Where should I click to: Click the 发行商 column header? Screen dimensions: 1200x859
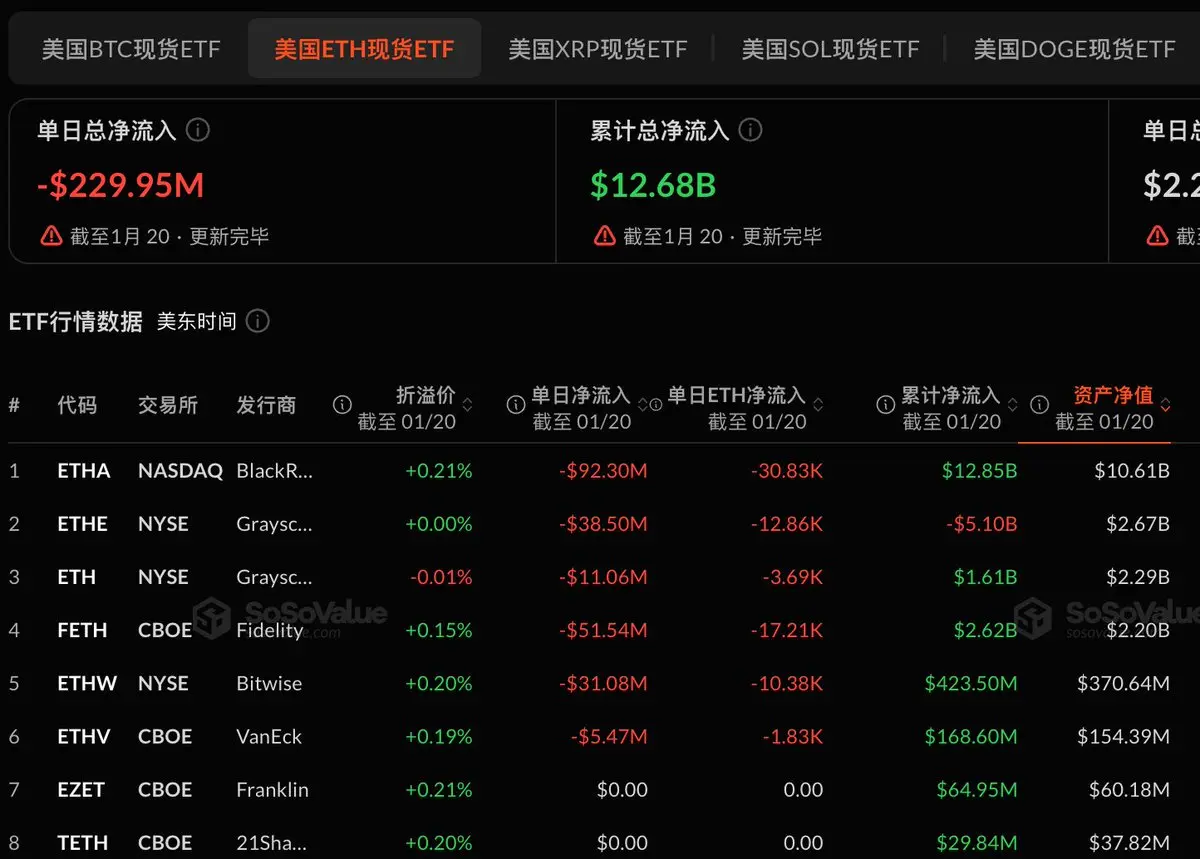tap(266, 405)
